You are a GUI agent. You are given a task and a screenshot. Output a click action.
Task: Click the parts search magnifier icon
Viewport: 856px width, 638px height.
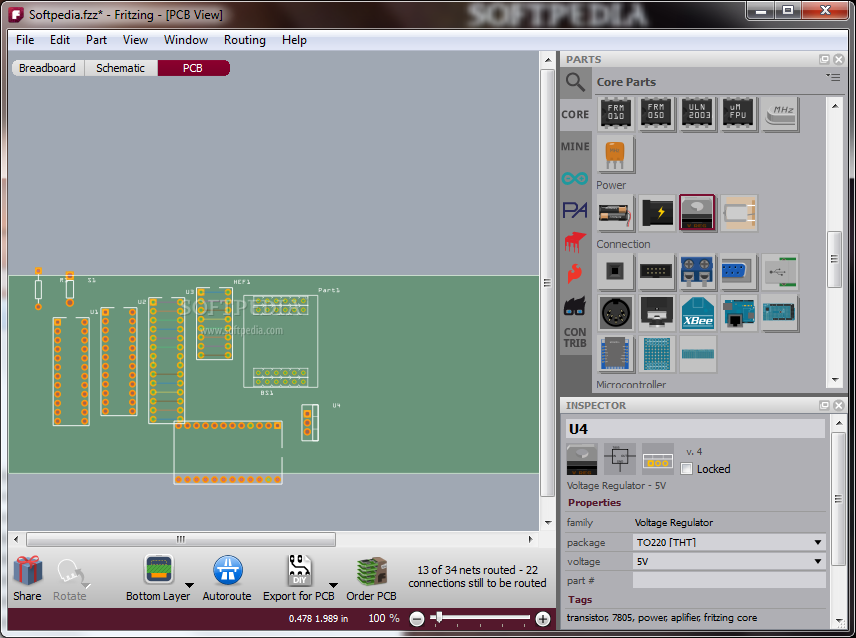tap(575, 82)
